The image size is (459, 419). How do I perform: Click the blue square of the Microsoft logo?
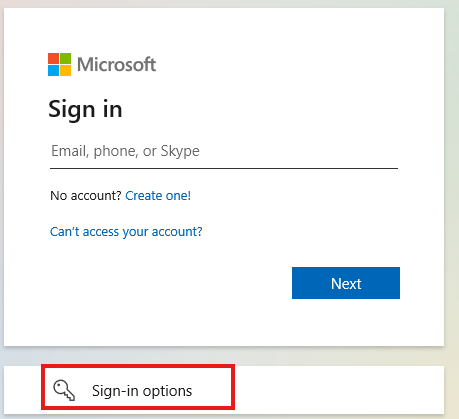point(53,70)
